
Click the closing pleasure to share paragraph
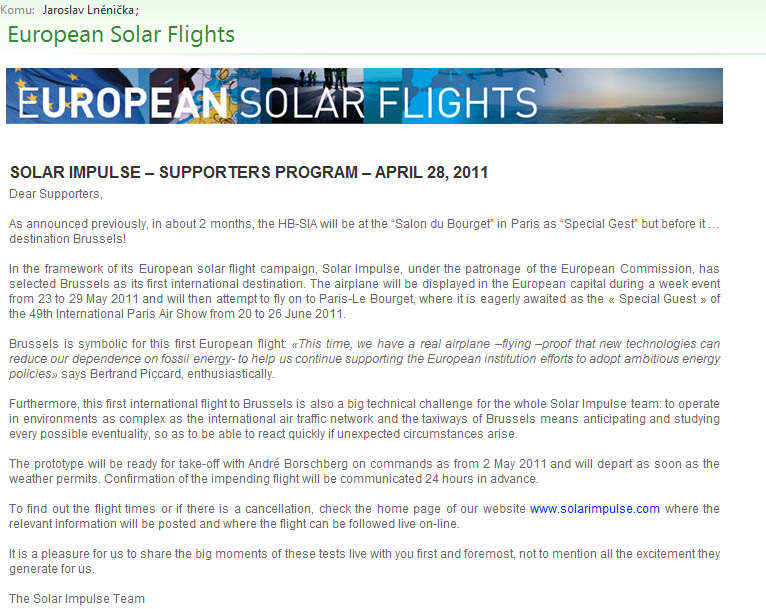364,561
